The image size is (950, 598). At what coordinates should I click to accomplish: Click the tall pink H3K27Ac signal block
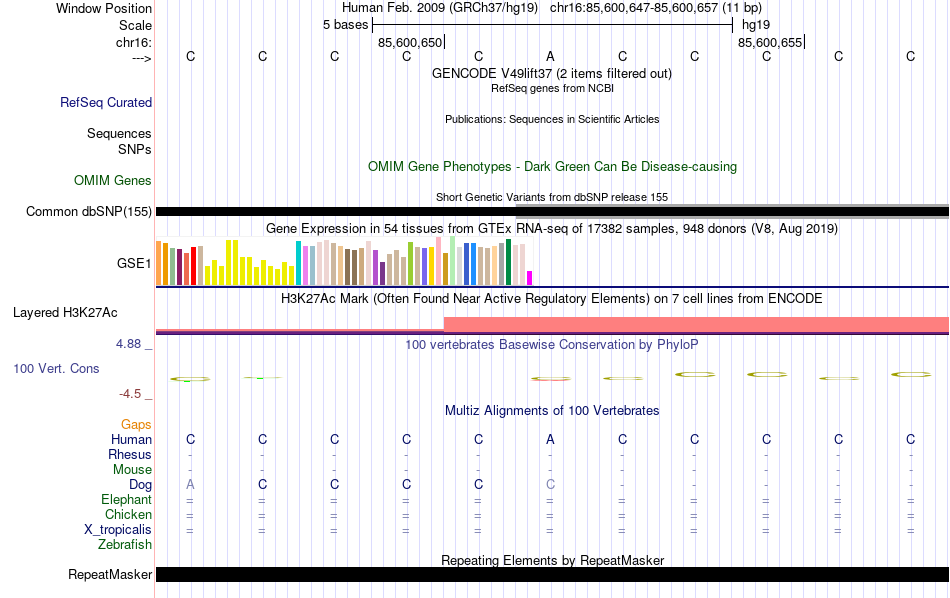(696, 324)
